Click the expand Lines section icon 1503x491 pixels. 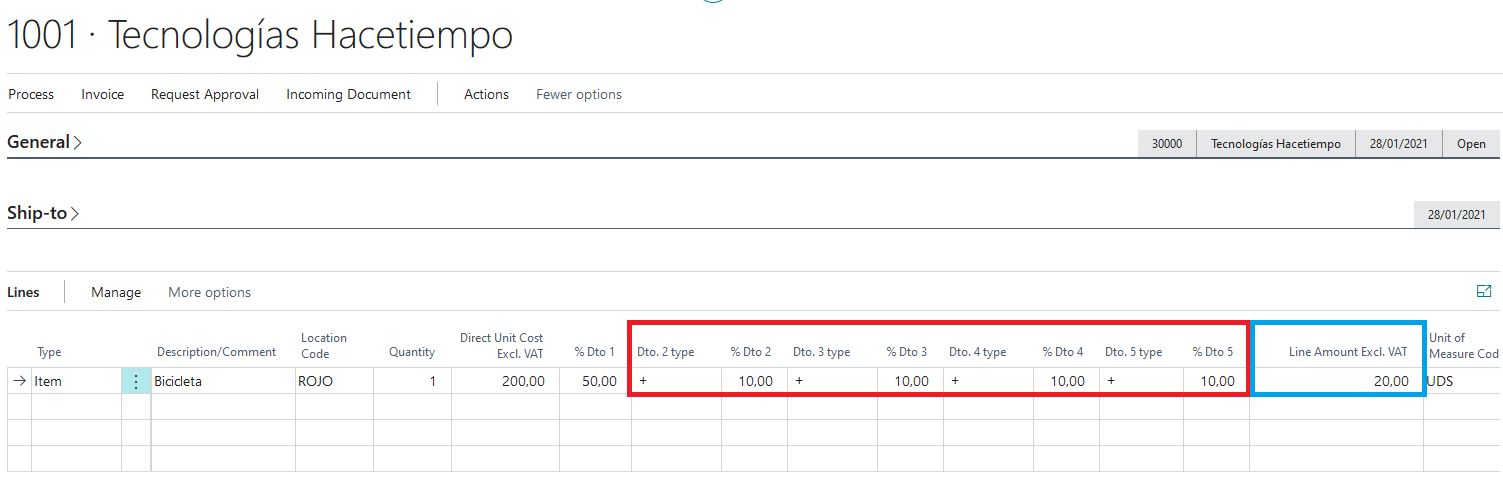click(1484, 291)
